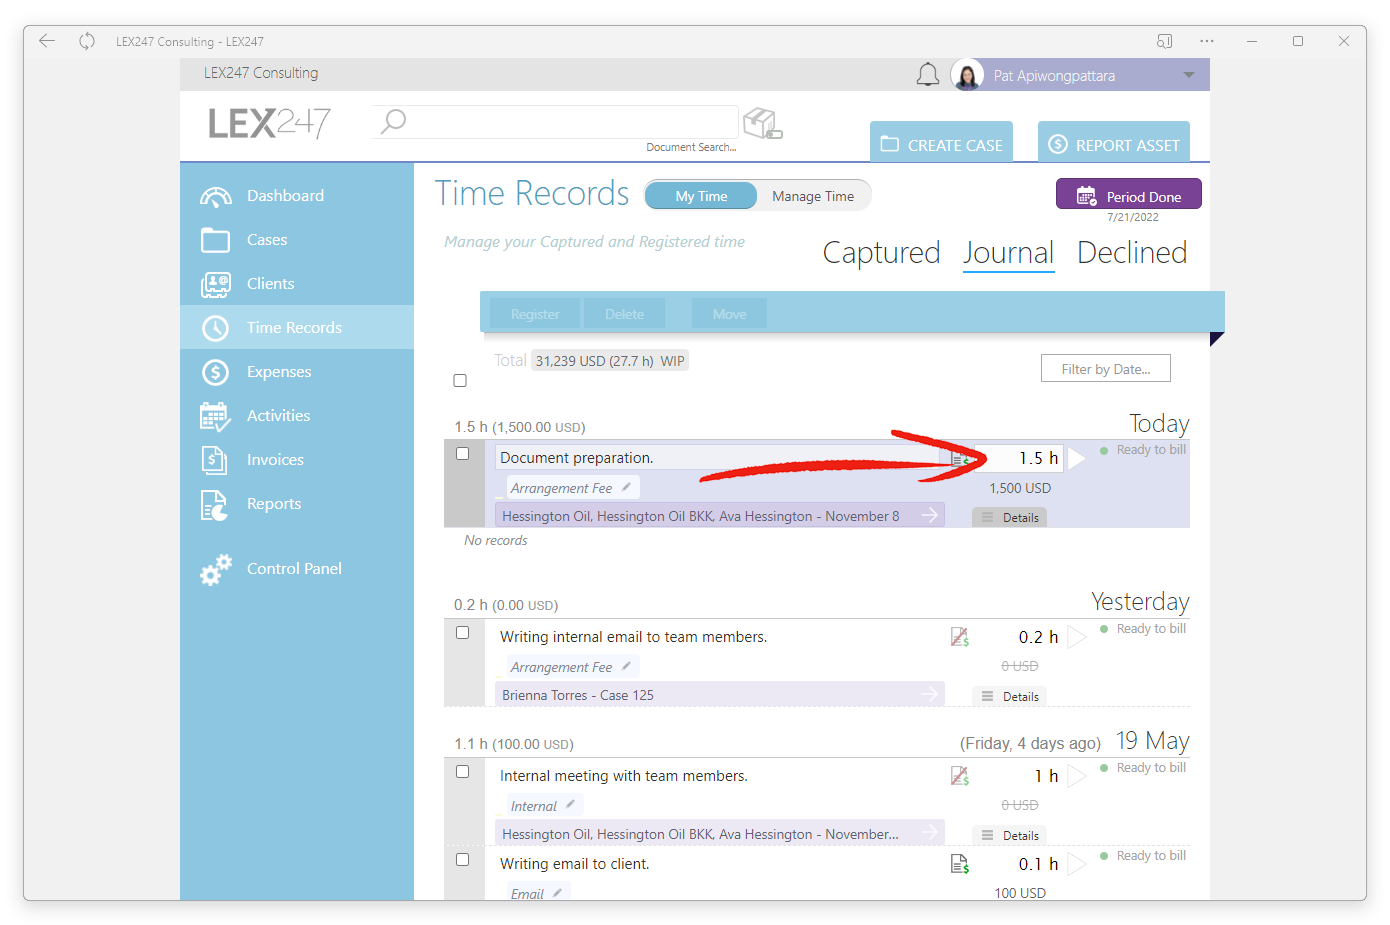The image size is (1390, 925).
Task: Click the Move button
Action: [x=729, y=314]
